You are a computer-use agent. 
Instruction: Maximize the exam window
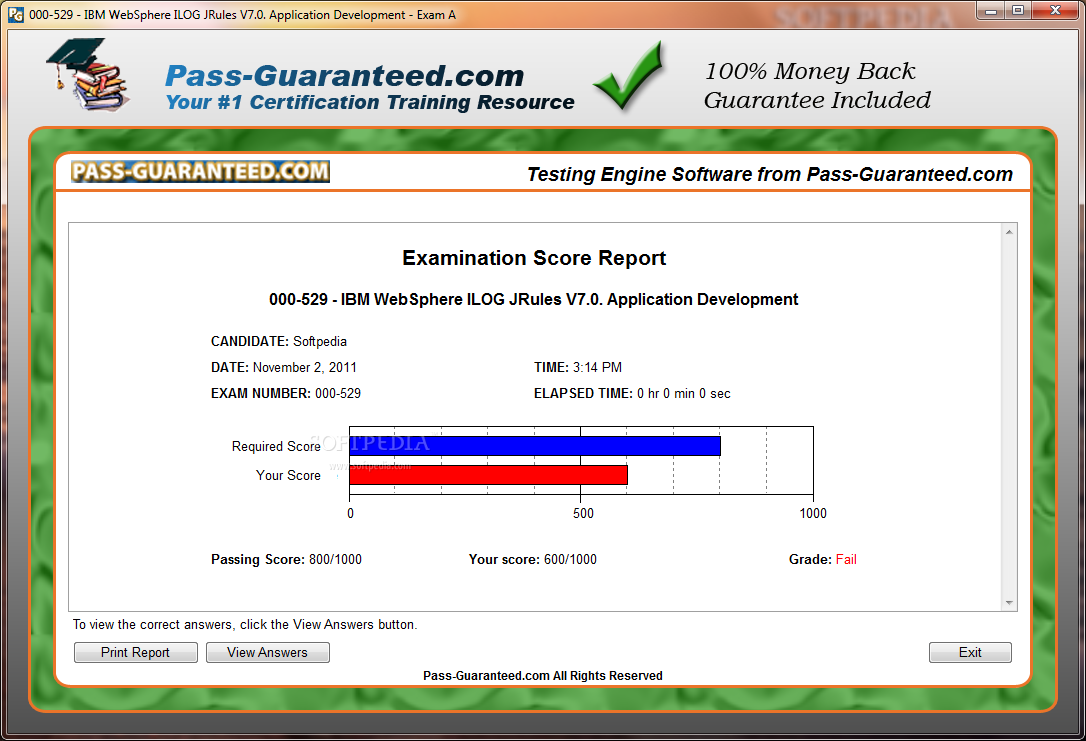[1018, 10]
